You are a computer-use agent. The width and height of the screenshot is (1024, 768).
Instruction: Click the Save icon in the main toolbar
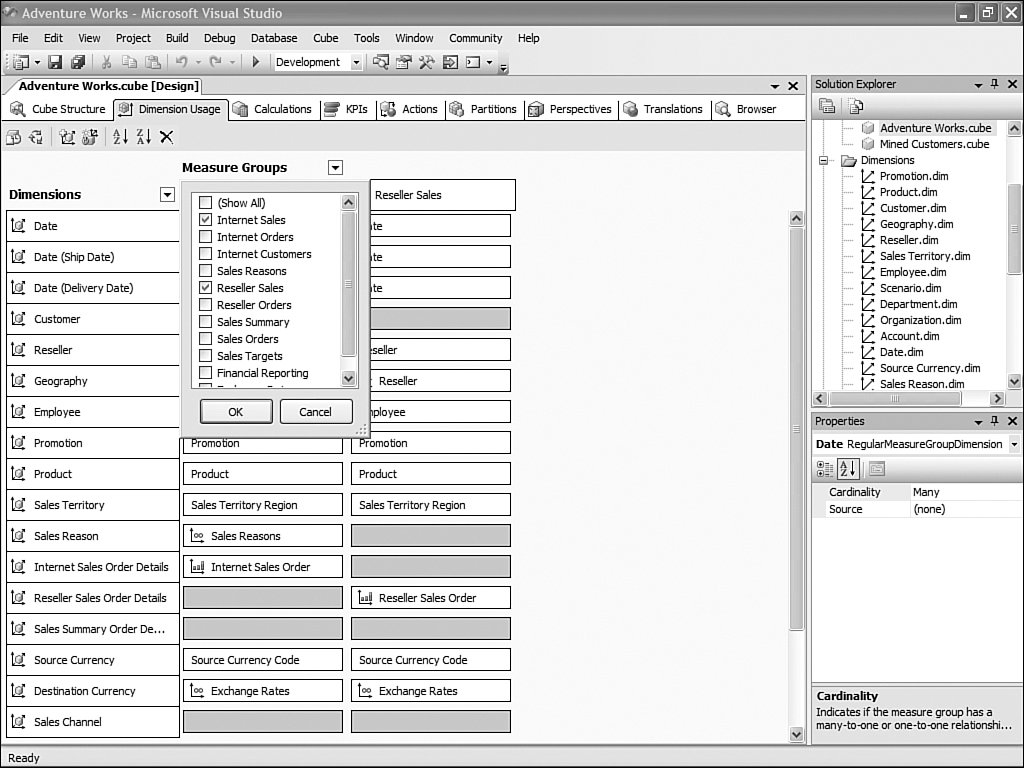tap(56, 62)
